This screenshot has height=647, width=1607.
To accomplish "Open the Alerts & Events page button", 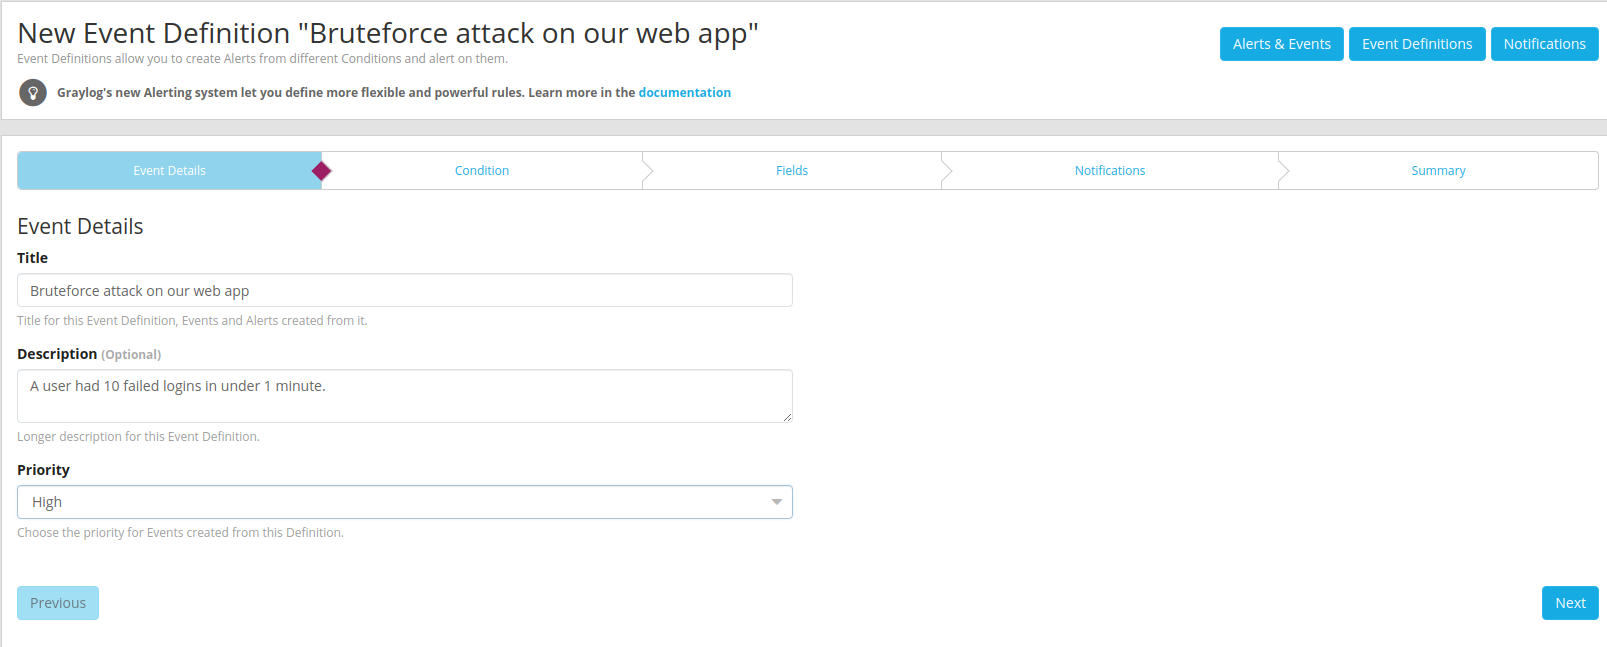I will click(x=1281, y=44).
